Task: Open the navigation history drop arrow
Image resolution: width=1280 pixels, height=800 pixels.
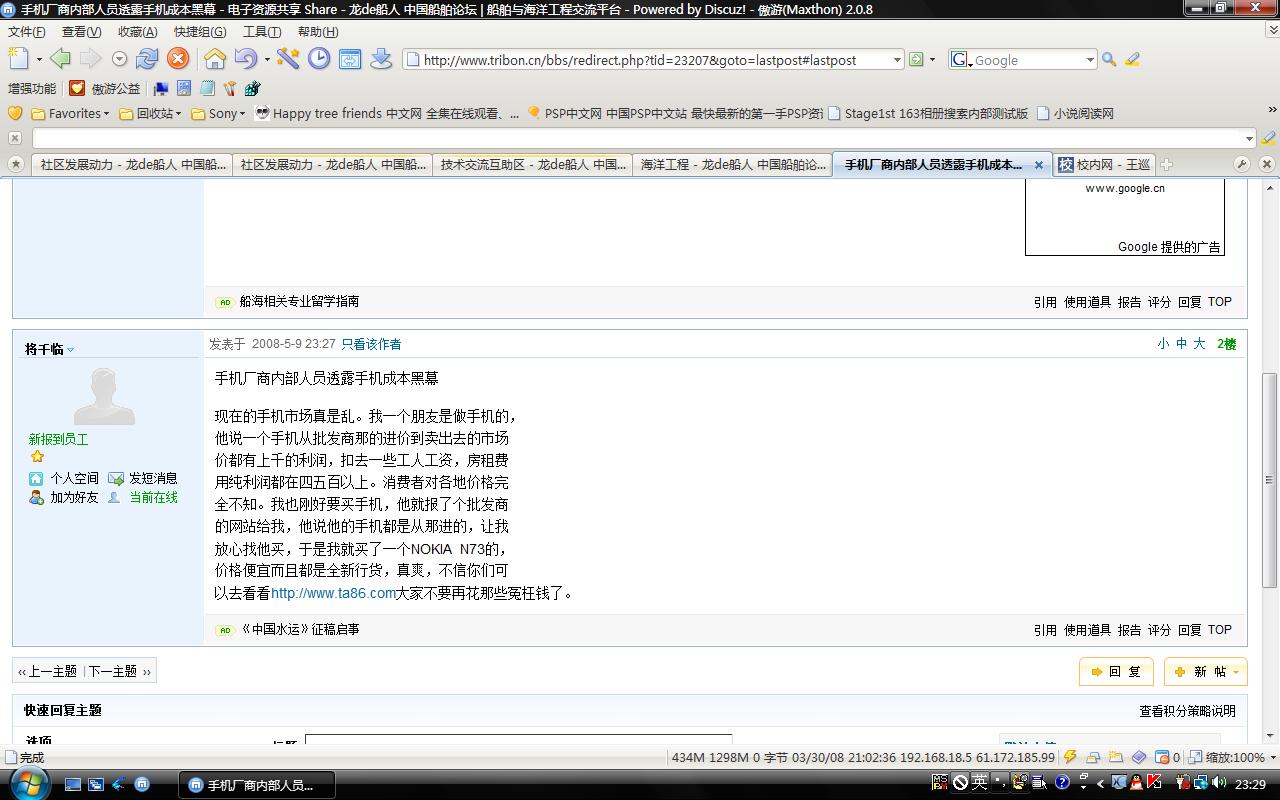Action: 119,59
